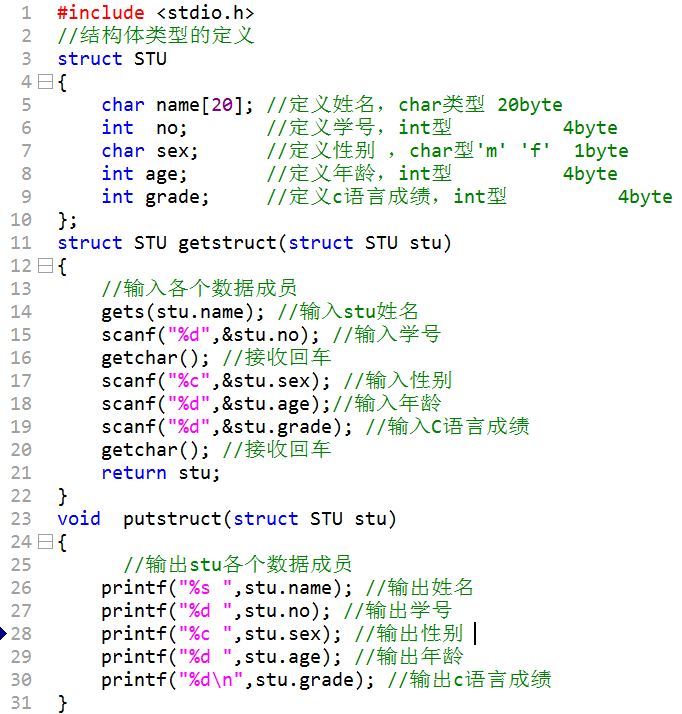Click the 'void' keyword on line 23
682x714 pixels.
pos(79,519)
